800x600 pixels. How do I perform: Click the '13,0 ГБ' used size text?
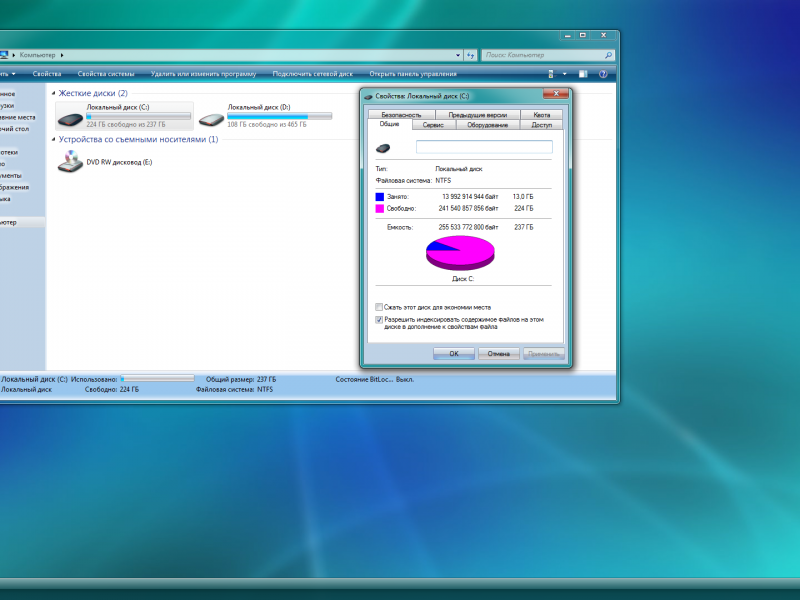(523, 197)
